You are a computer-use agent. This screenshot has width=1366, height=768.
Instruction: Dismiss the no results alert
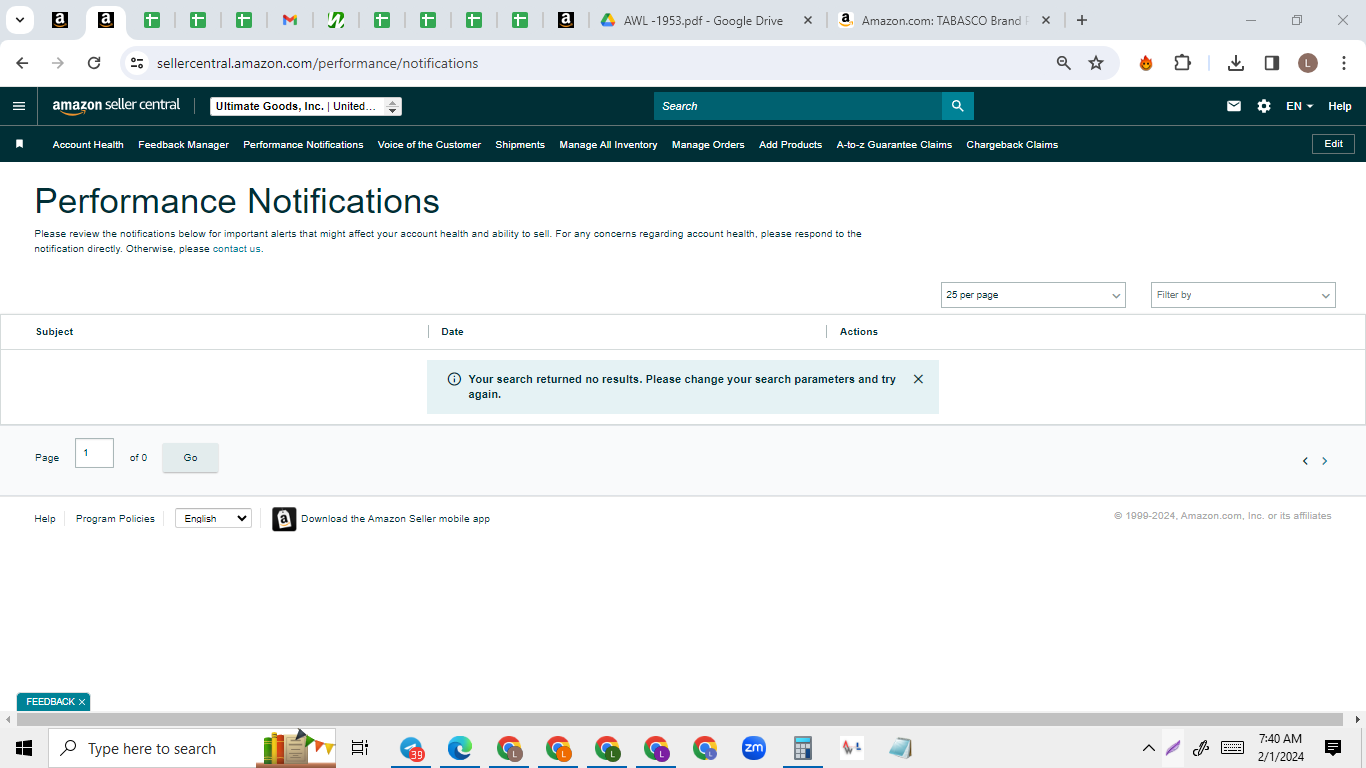tap(918, 379)
